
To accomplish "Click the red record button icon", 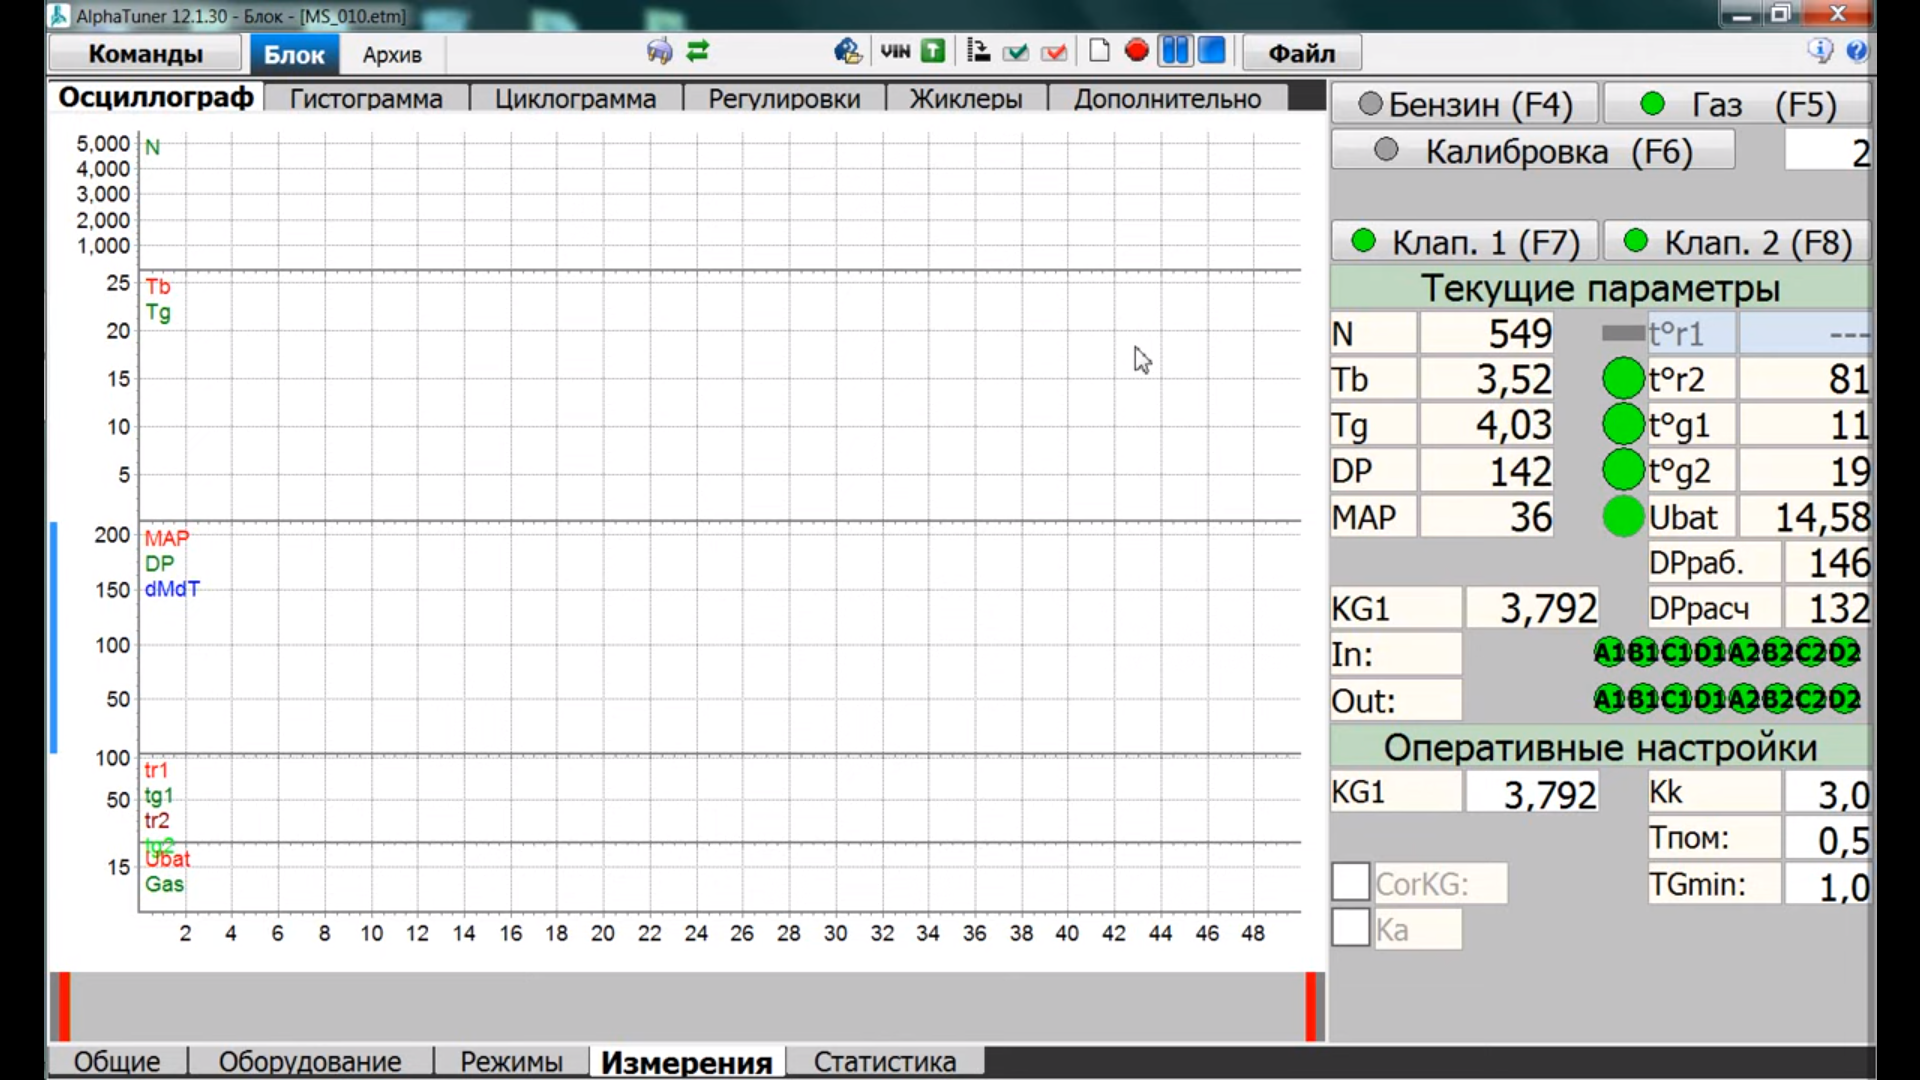I will (1136, 51).
